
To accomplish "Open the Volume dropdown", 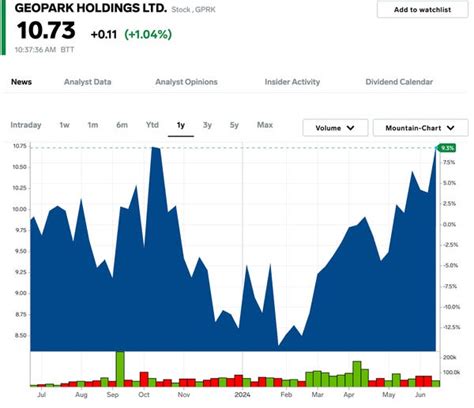I will coord(335,128).
